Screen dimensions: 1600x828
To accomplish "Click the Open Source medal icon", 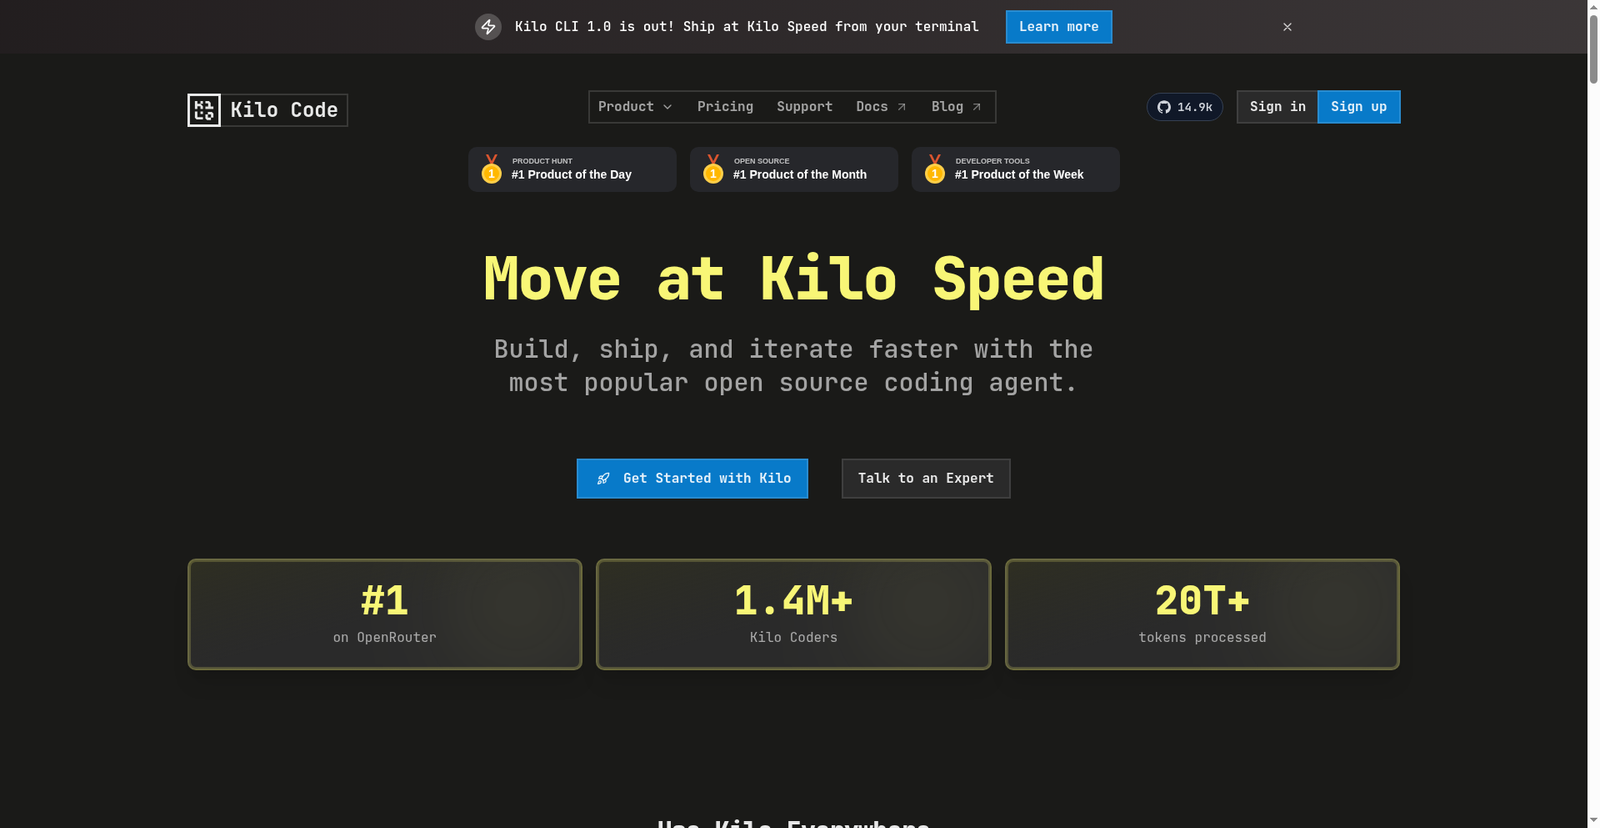I will pos(713,169).
